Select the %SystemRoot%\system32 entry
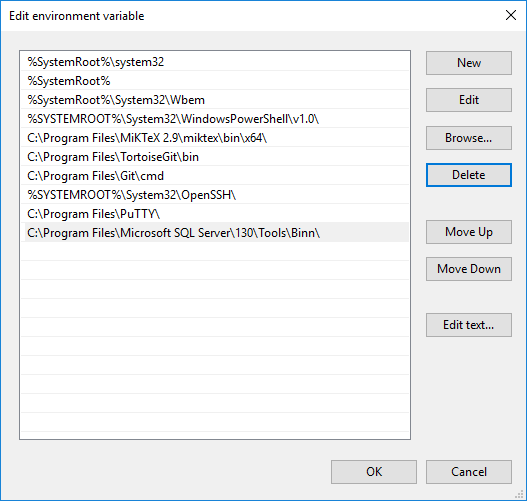527x501 pixels. click(215, 62)
